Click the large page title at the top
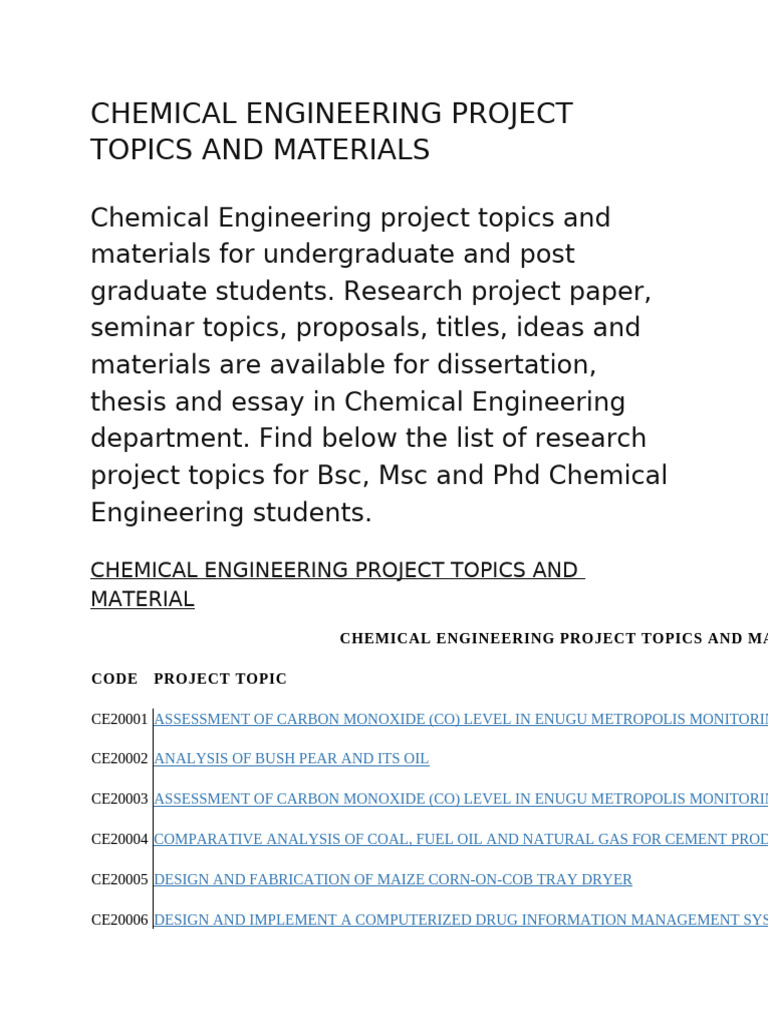This screenshot has width=768, height=1024. 331,131
